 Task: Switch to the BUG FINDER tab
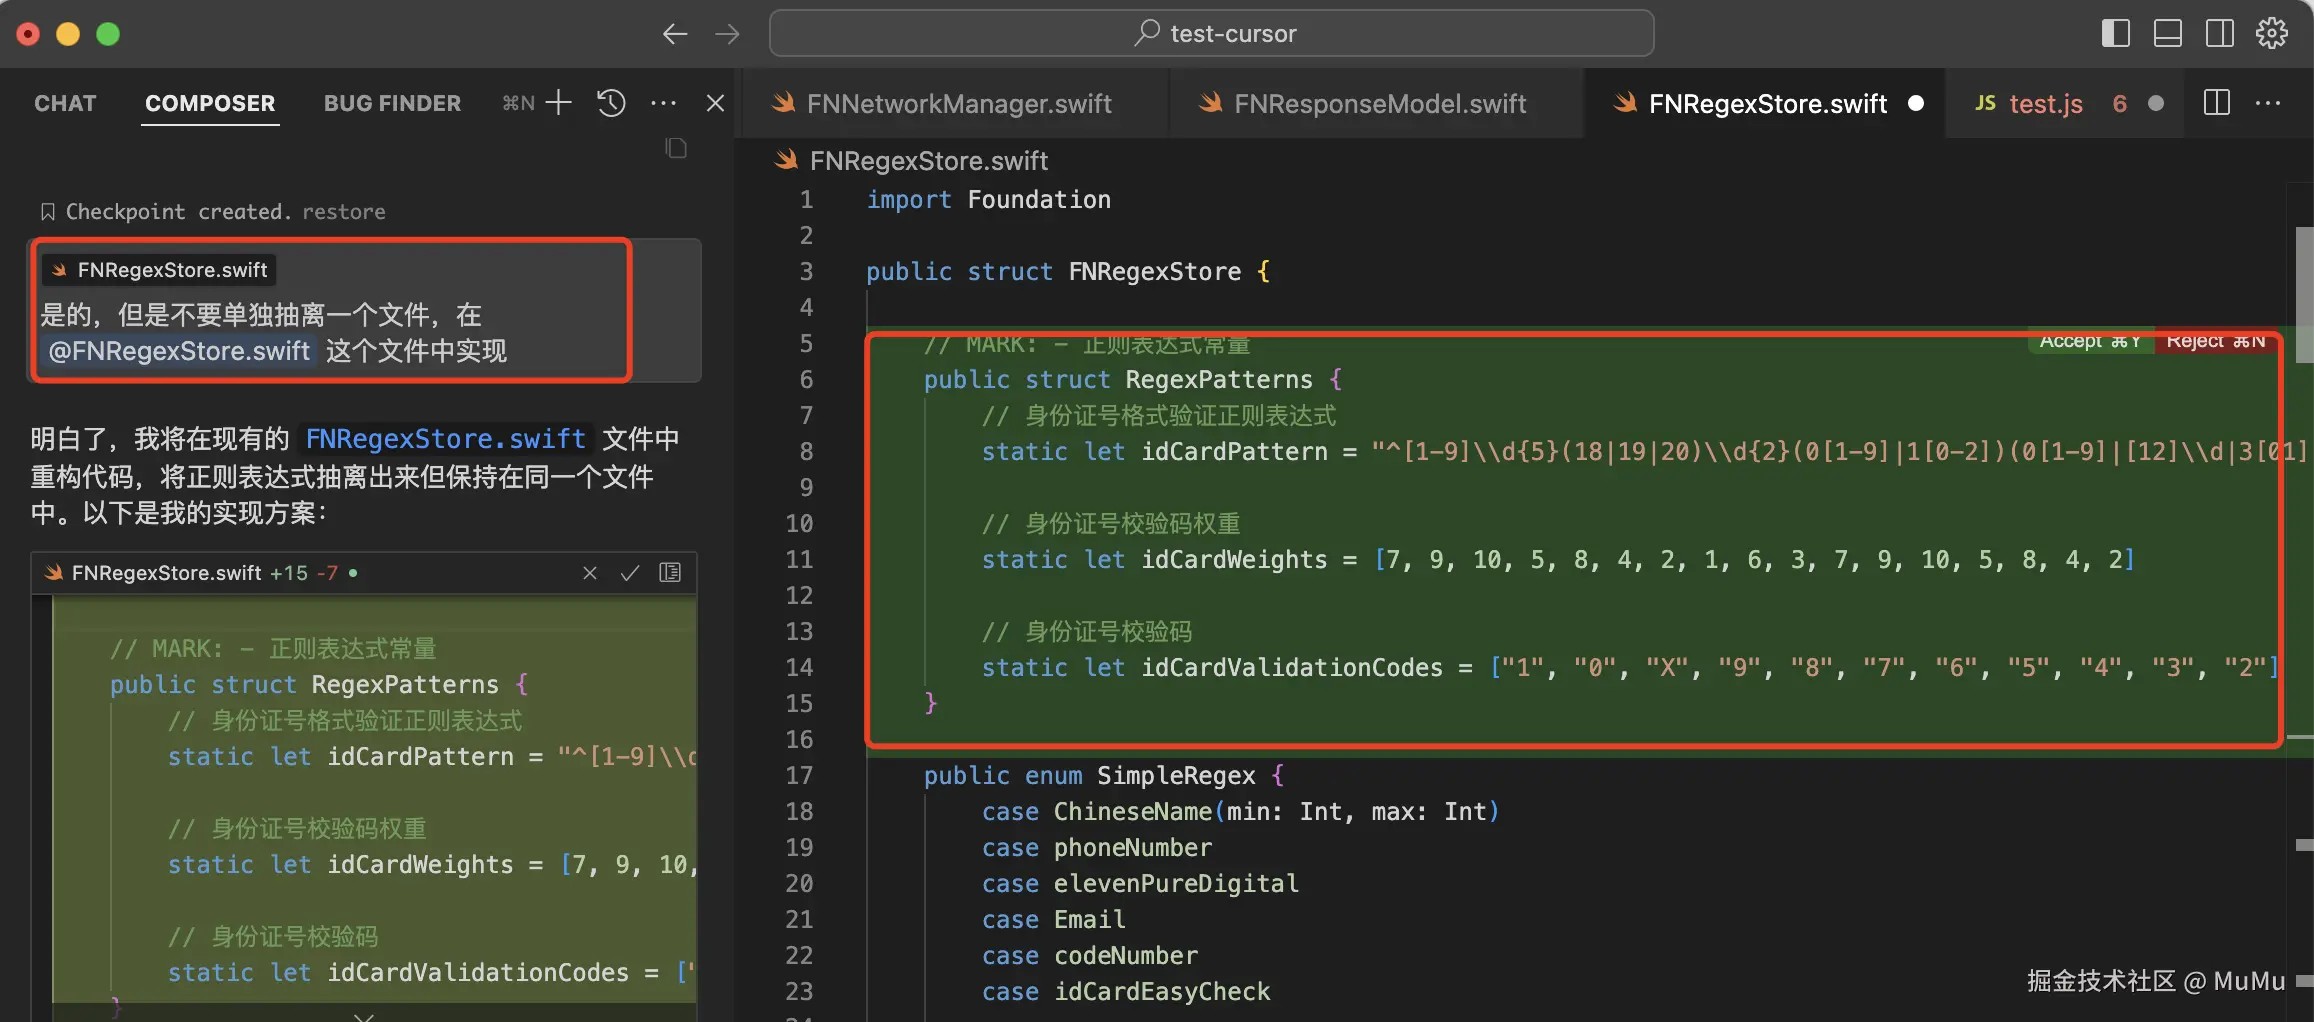pyautogui.click(x=392, y=103)
